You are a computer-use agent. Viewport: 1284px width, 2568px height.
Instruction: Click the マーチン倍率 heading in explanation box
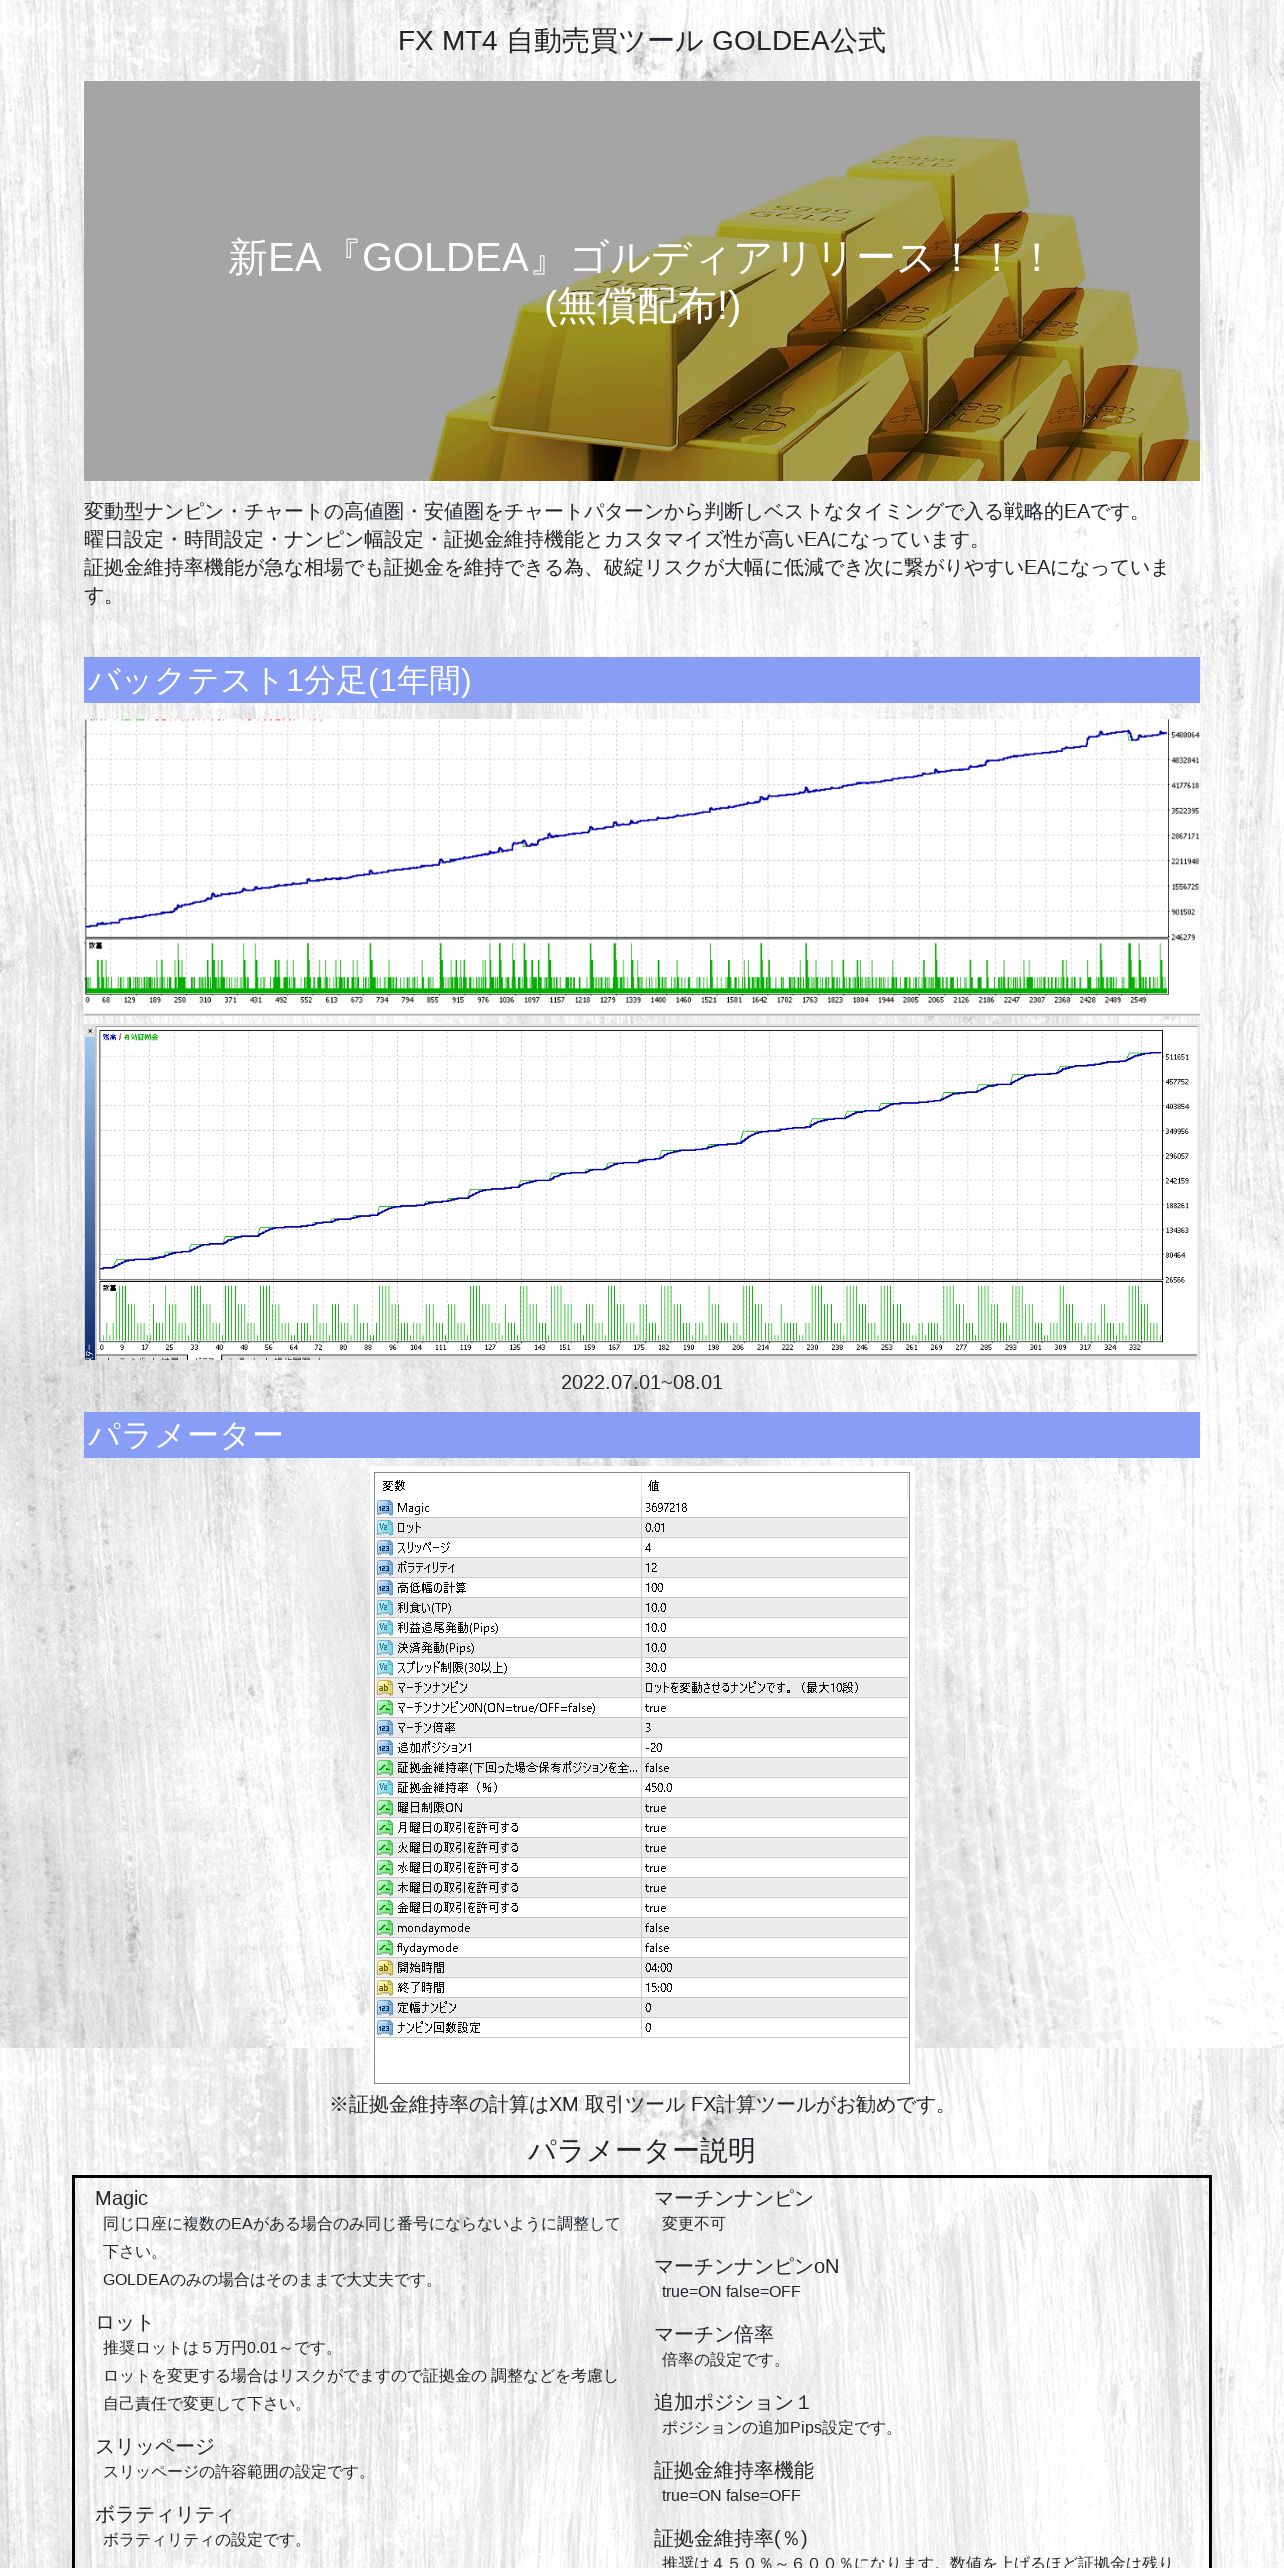coord(714,2334)
